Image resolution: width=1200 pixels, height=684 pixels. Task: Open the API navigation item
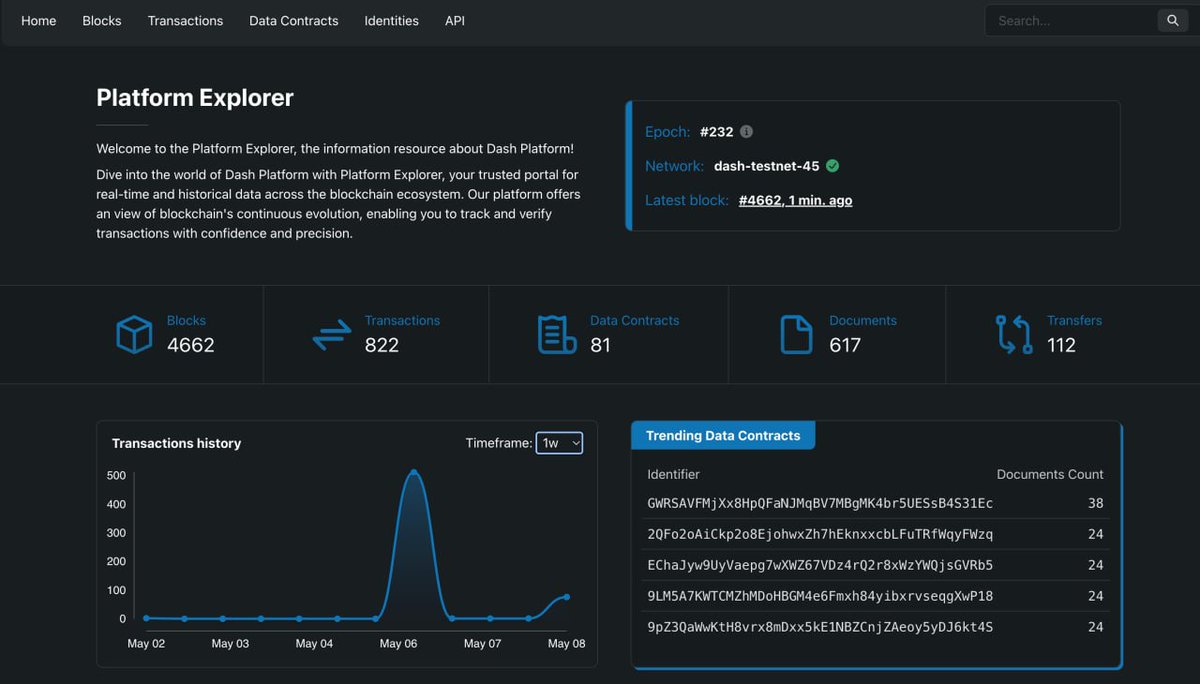455,20
